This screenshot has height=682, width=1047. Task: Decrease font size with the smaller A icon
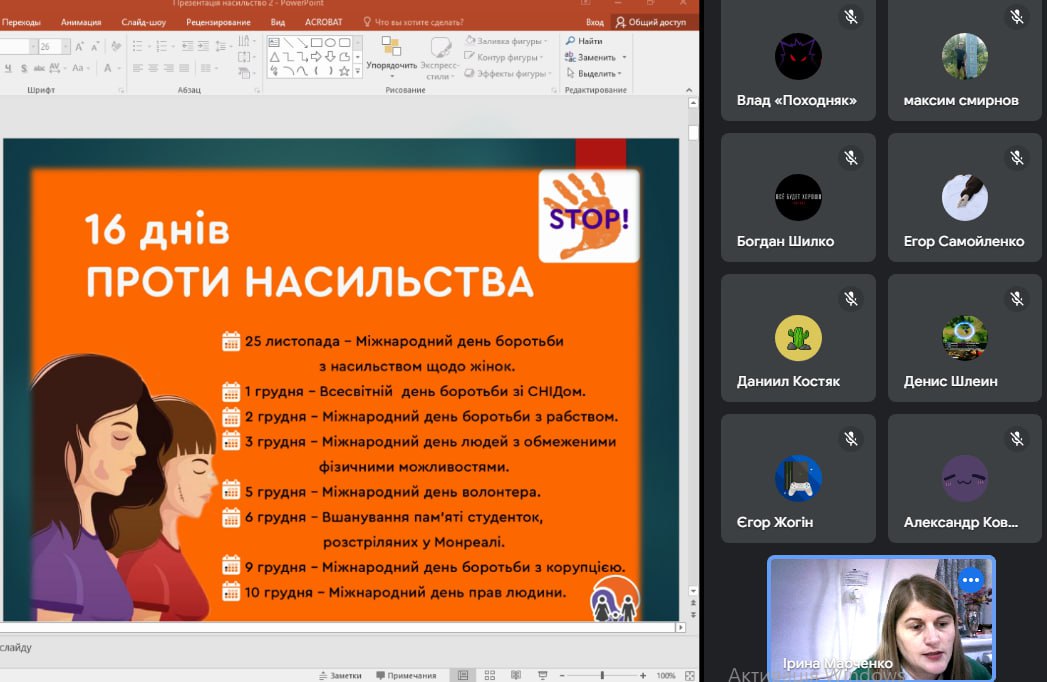click(94, 46)
